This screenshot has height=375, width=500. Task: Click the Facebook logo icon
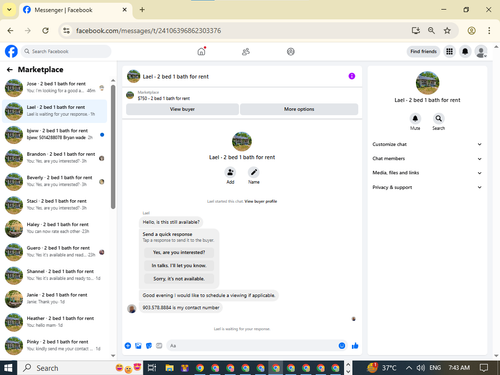[x=11, y=51]
